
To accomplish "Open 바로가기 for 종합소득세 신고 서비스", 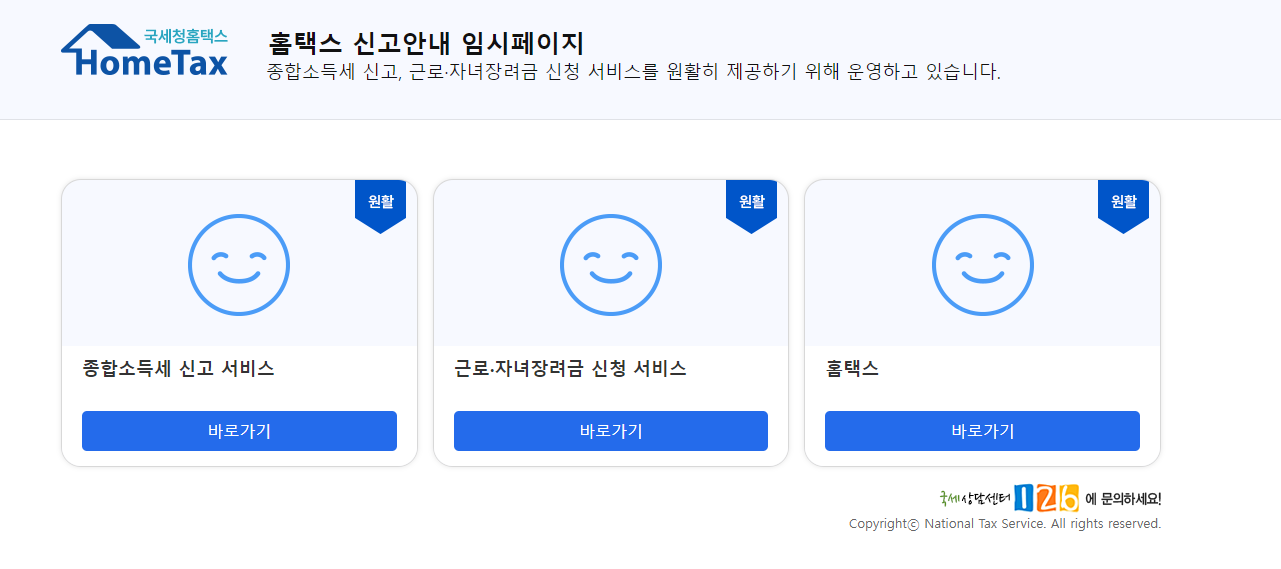I will pos(239,431).
